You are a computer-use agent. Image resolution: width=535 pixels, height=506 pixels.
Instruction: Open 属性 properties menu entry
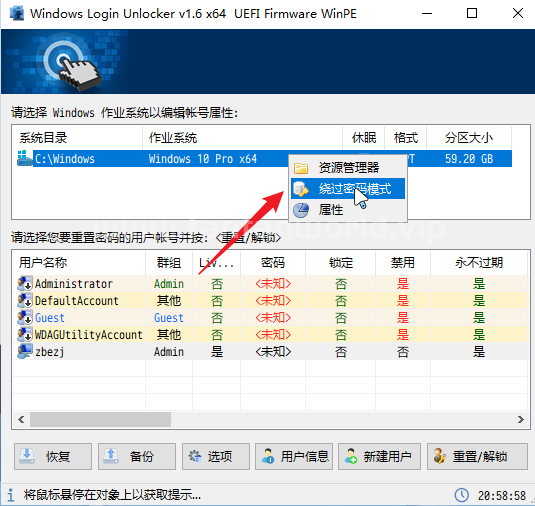coord(348,209)
